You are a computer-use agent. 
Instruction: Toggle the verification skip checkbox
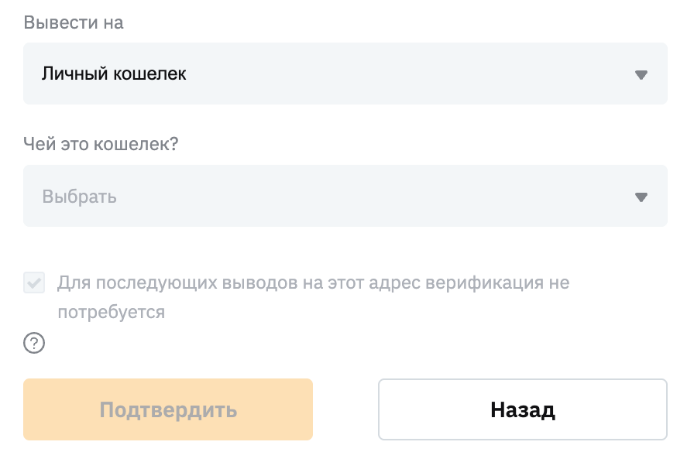35,283
